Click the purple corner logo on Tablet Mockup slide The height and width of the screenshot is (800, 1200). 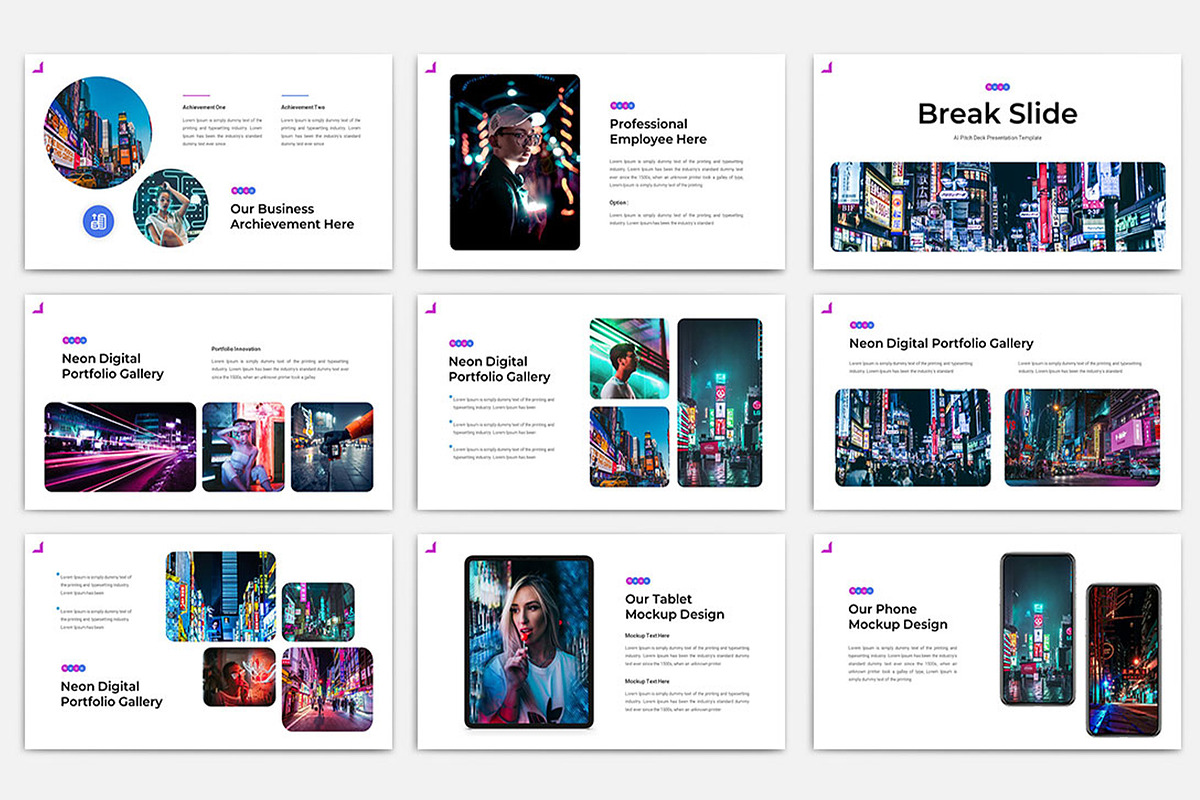click(431, 547)
